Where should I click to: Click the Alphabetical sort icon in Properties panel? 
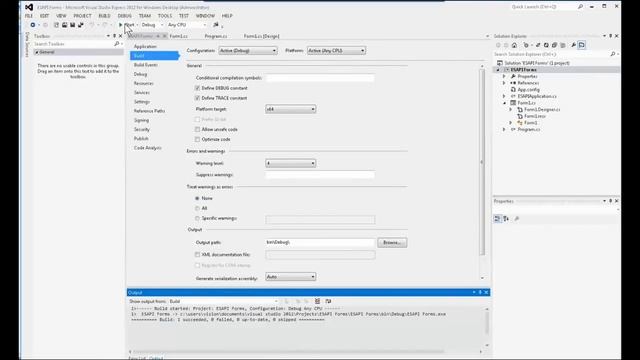[506, 219]
